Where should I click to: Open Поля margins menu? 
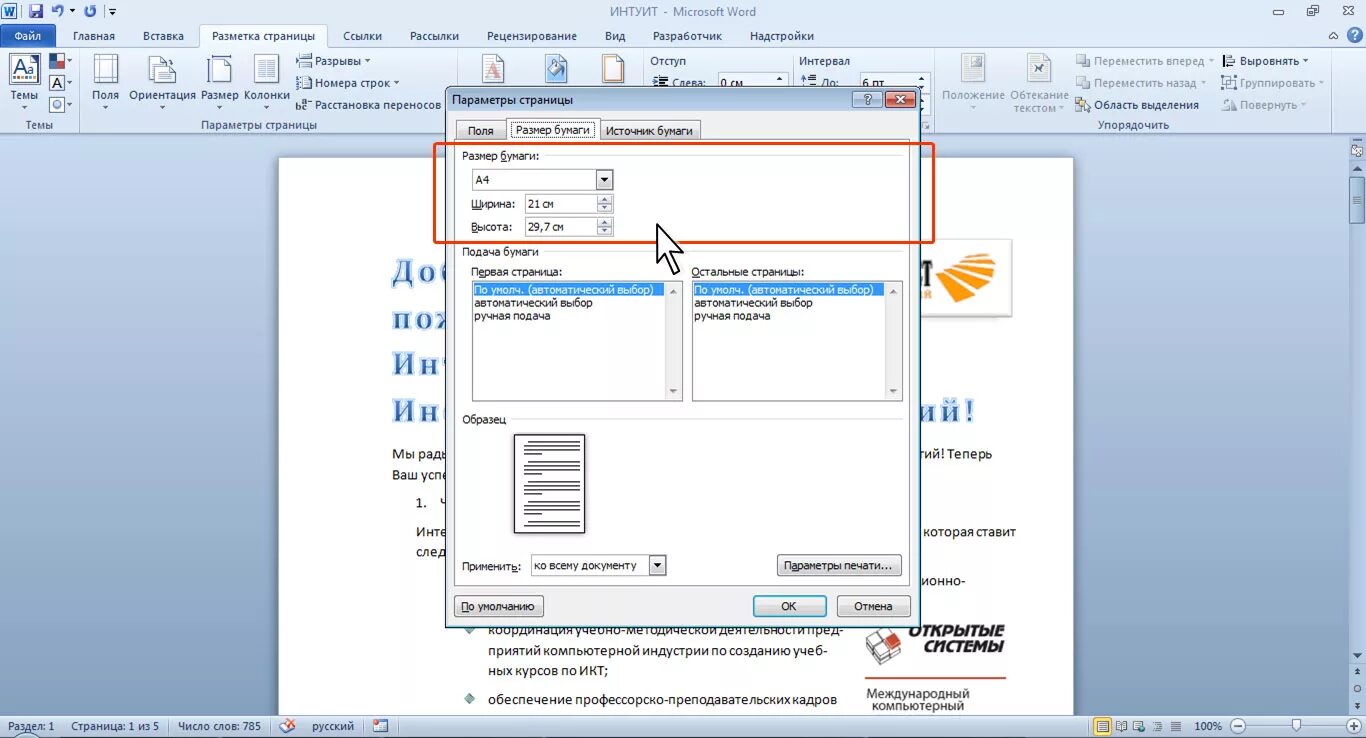(105, 82)
